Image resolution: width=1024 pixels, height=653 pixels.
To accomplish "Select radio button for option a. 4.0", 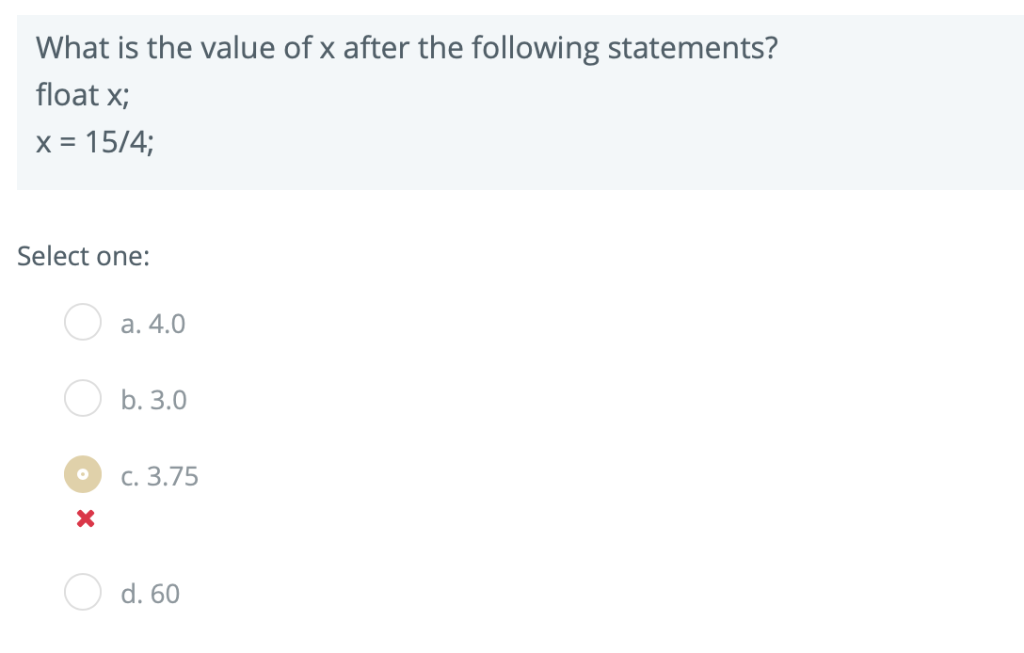I will [x=82, y=322].
